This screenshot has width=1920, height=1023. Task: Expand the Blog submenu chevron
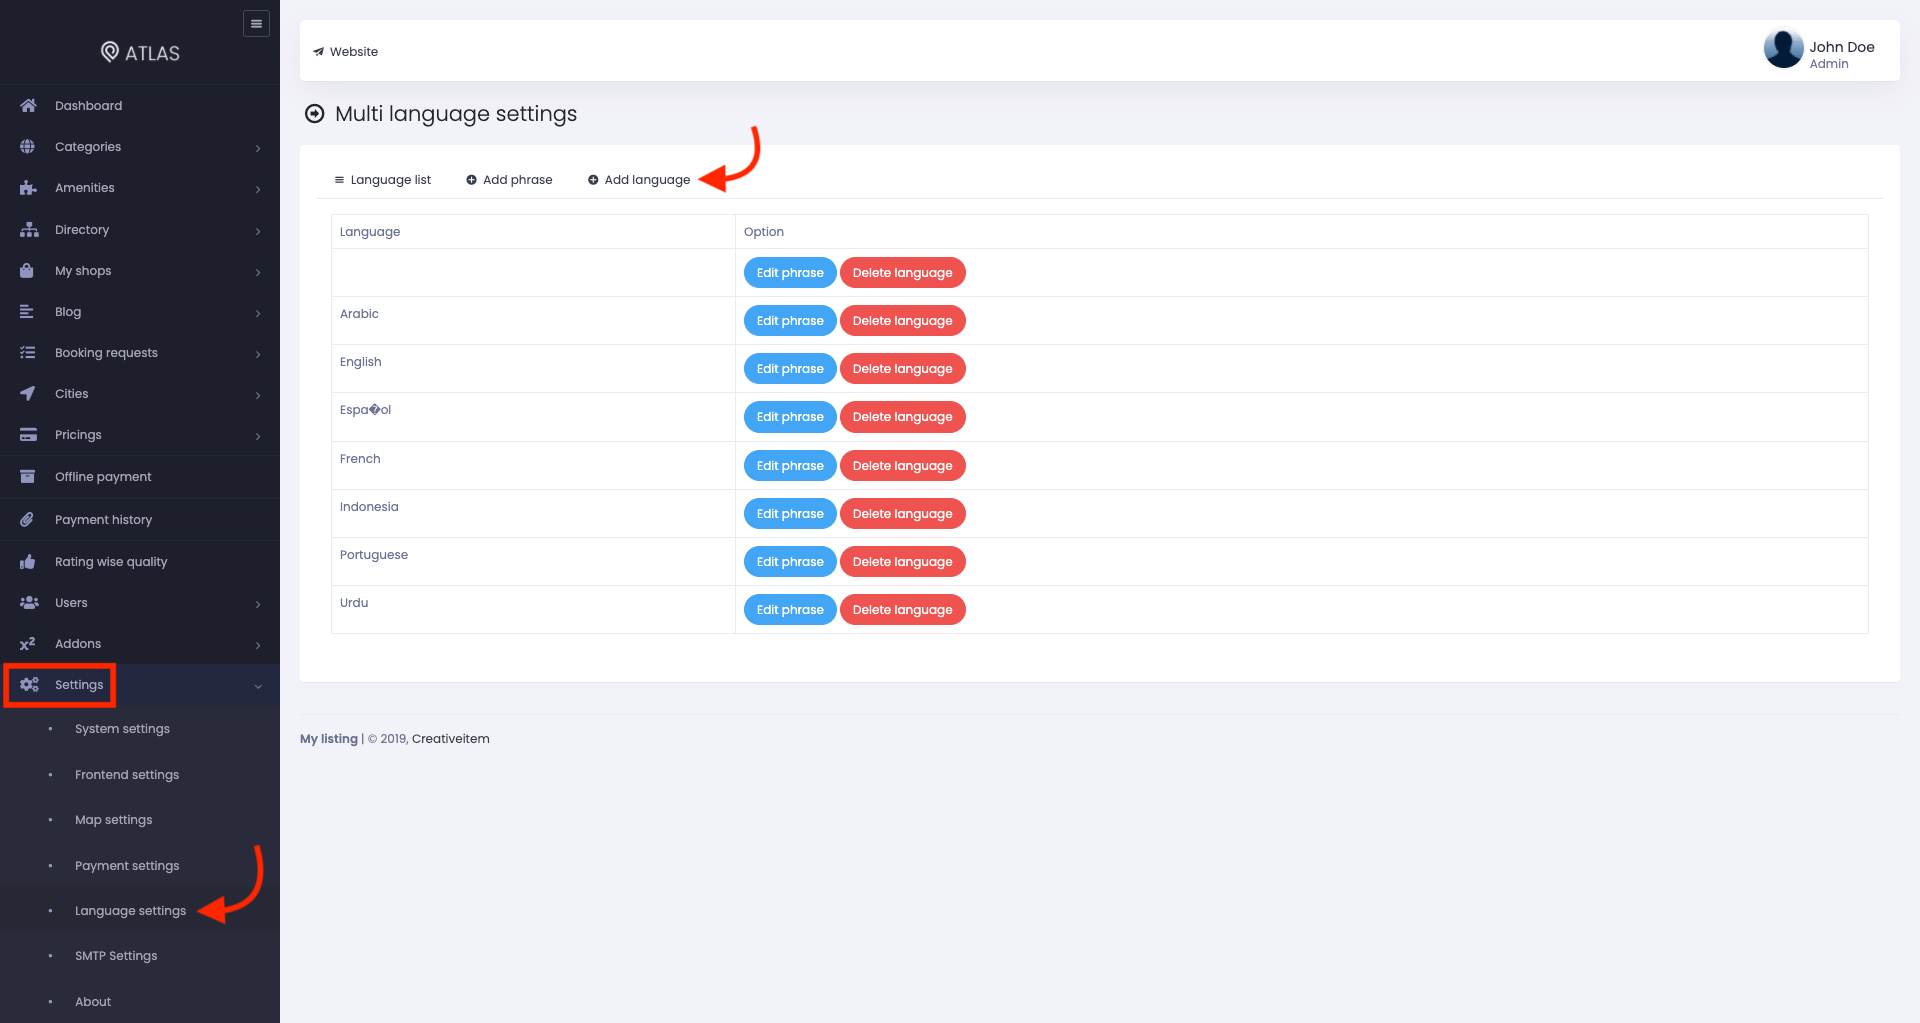tap(258, 313)
